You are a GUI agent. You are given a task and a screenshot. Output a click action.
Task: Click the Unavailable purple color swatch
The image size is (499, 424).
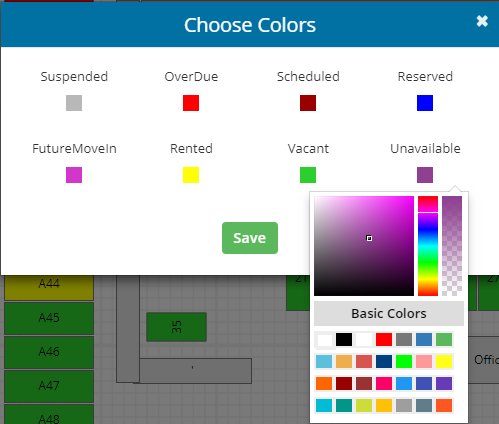coord(425,175)
